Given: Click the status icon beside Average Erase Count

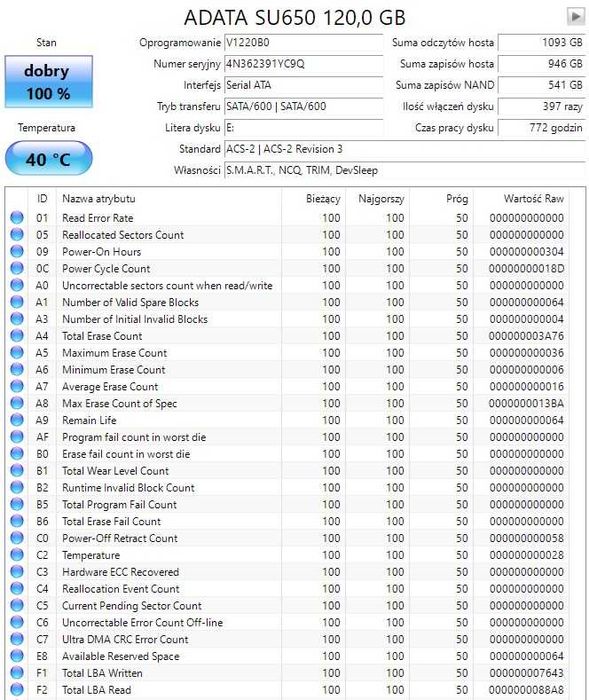Looking at the screenshot, I should (17, 386).
